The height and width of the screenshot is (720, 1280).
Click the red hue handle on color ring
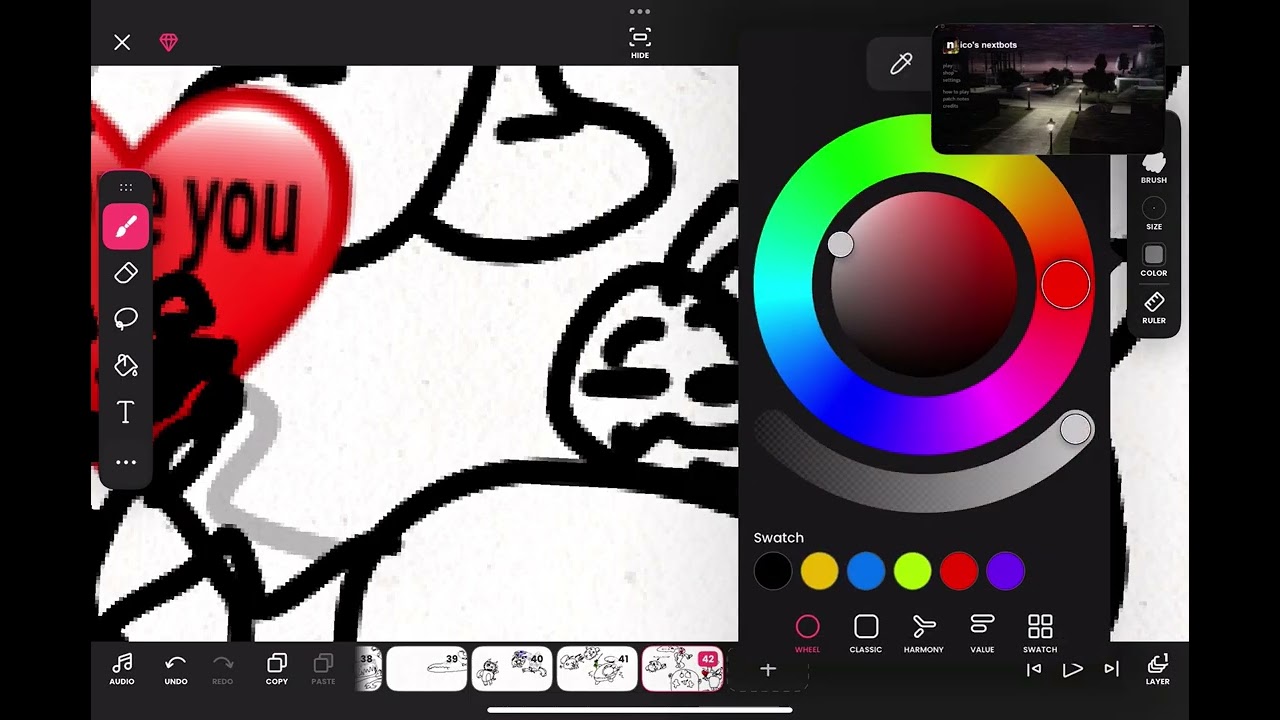pyautogui.click(x=1065, y=285)
